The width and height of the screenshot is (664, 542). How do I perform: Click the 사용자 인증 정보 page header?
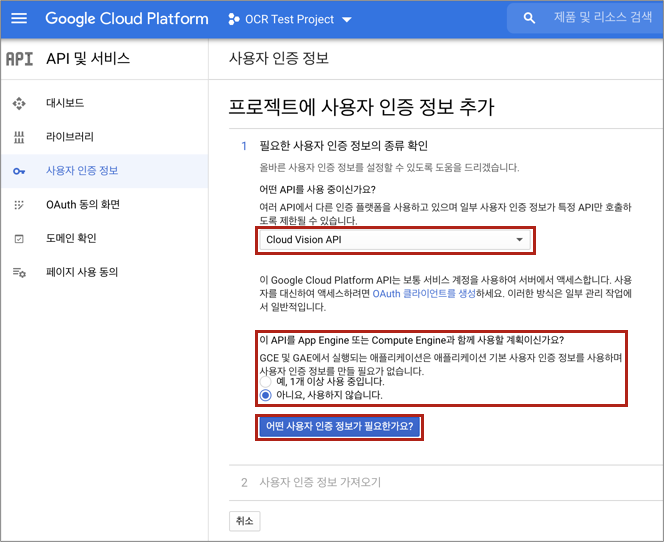click(279, 58)
